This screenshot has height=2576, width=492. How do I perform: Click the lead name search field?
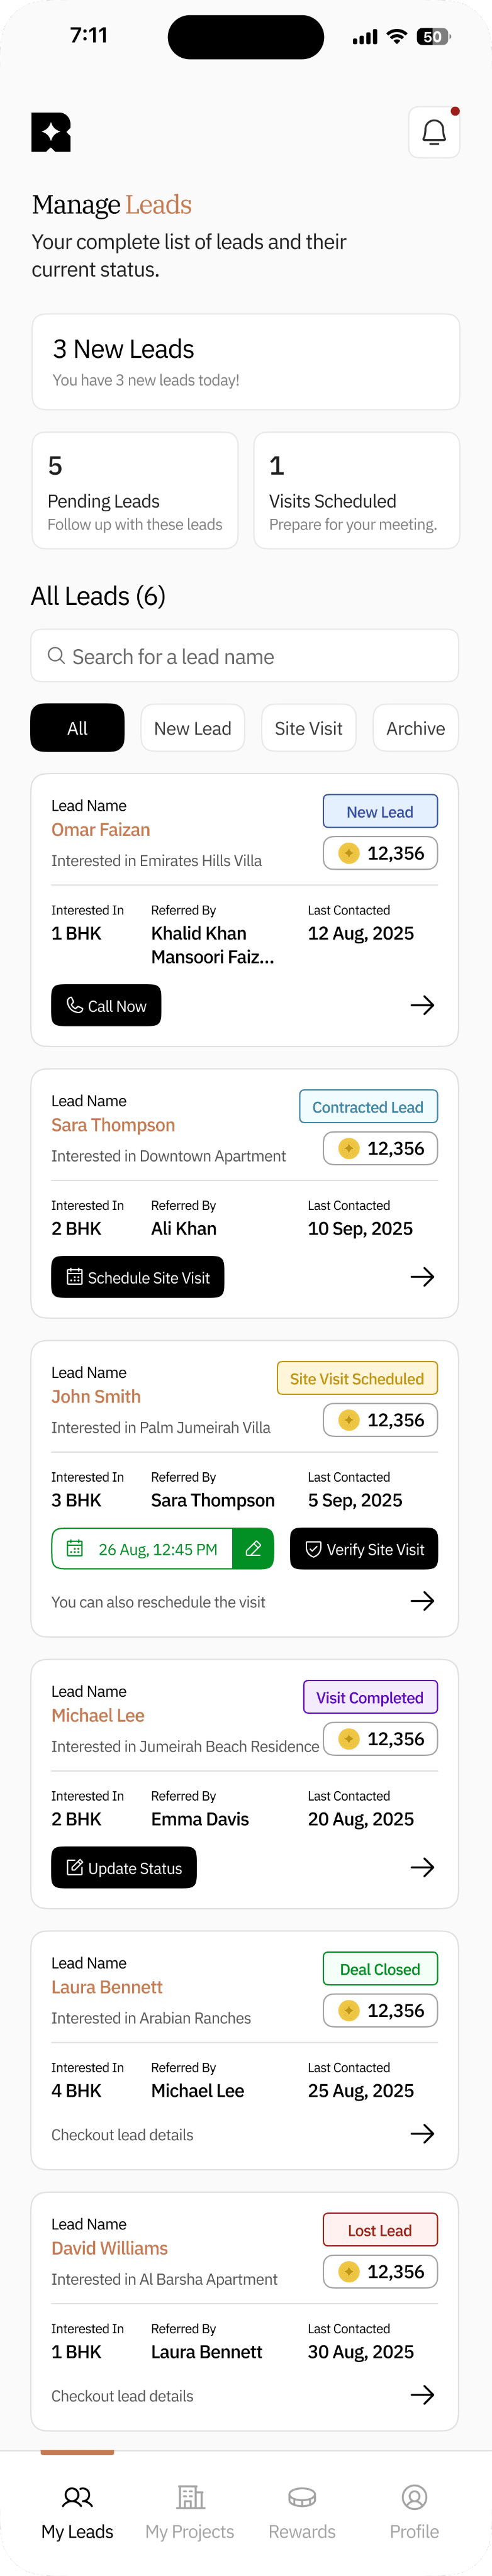click(245, 656)
